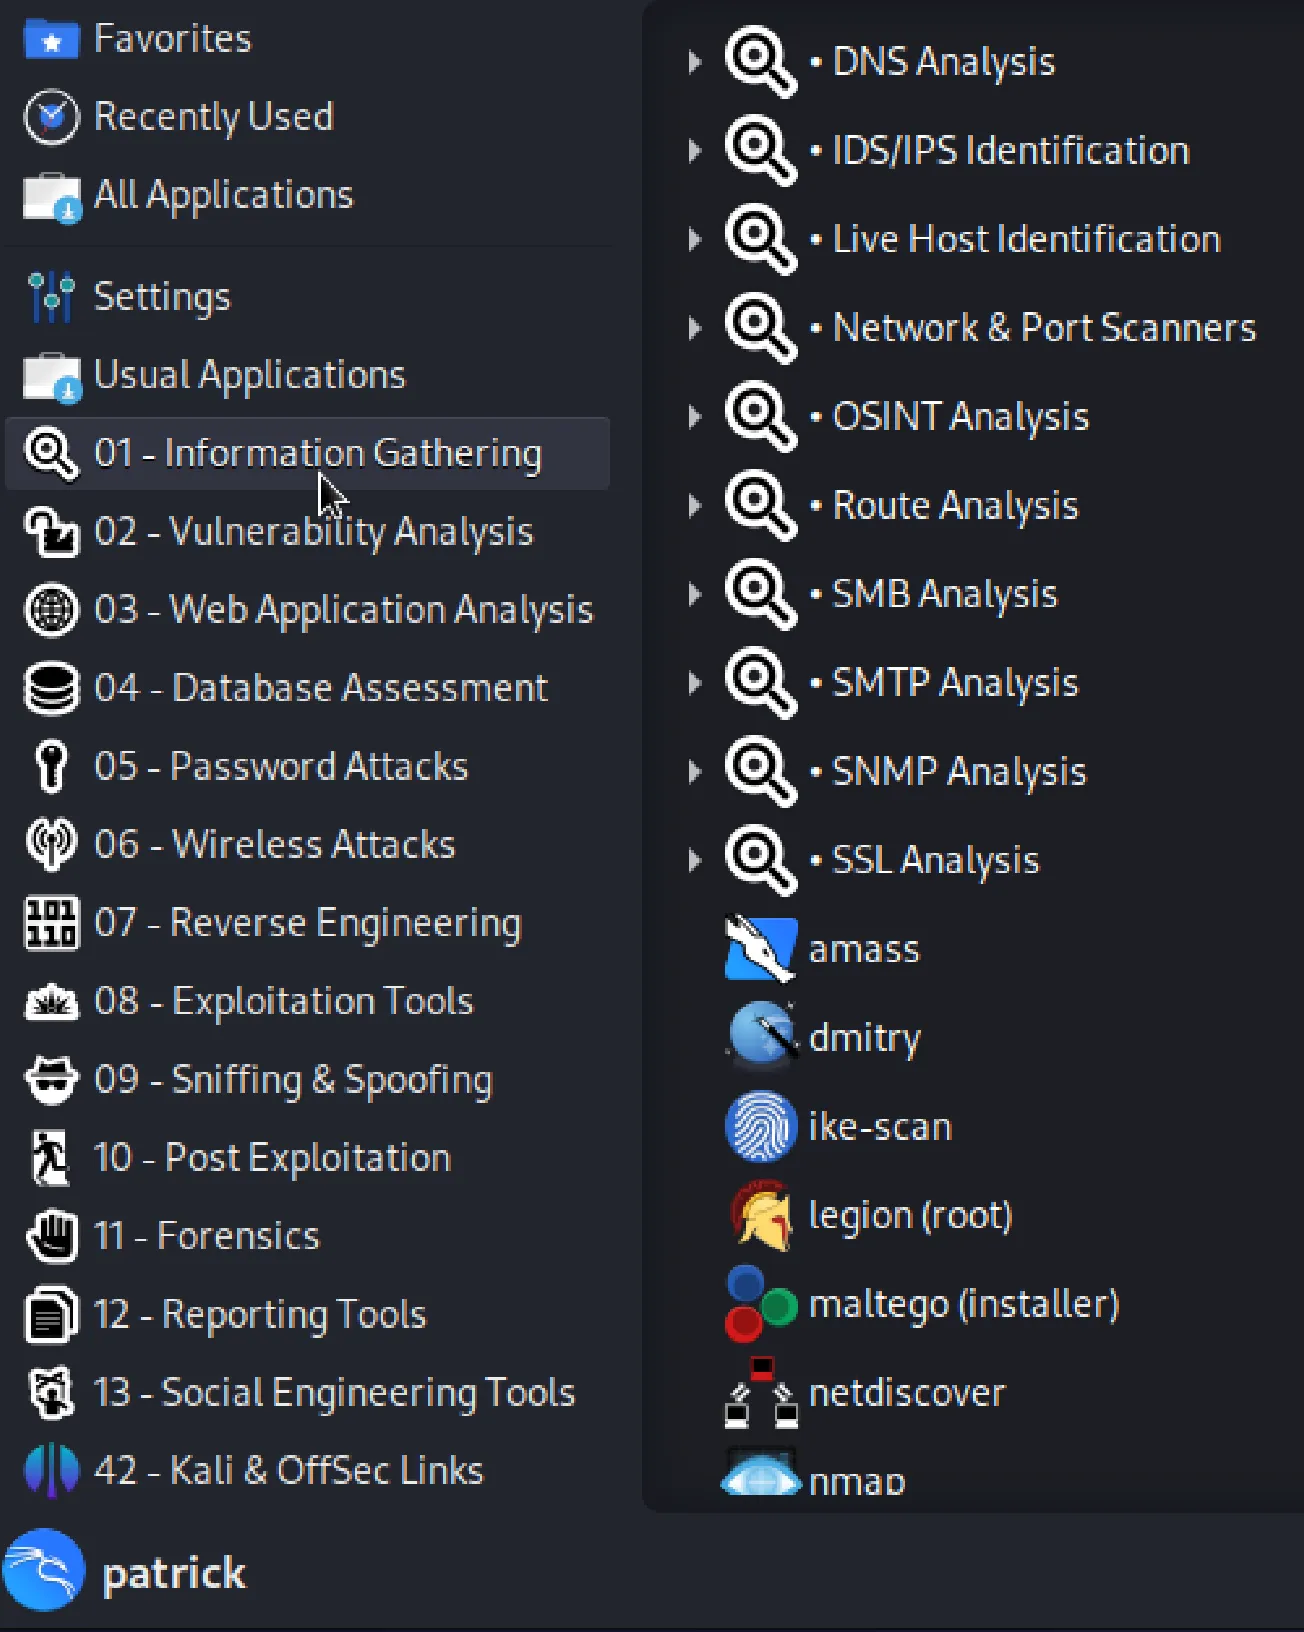The height and width of the screenshot is (1632, 1304).
Task: Open All Applications
Action: pos(223,195)
